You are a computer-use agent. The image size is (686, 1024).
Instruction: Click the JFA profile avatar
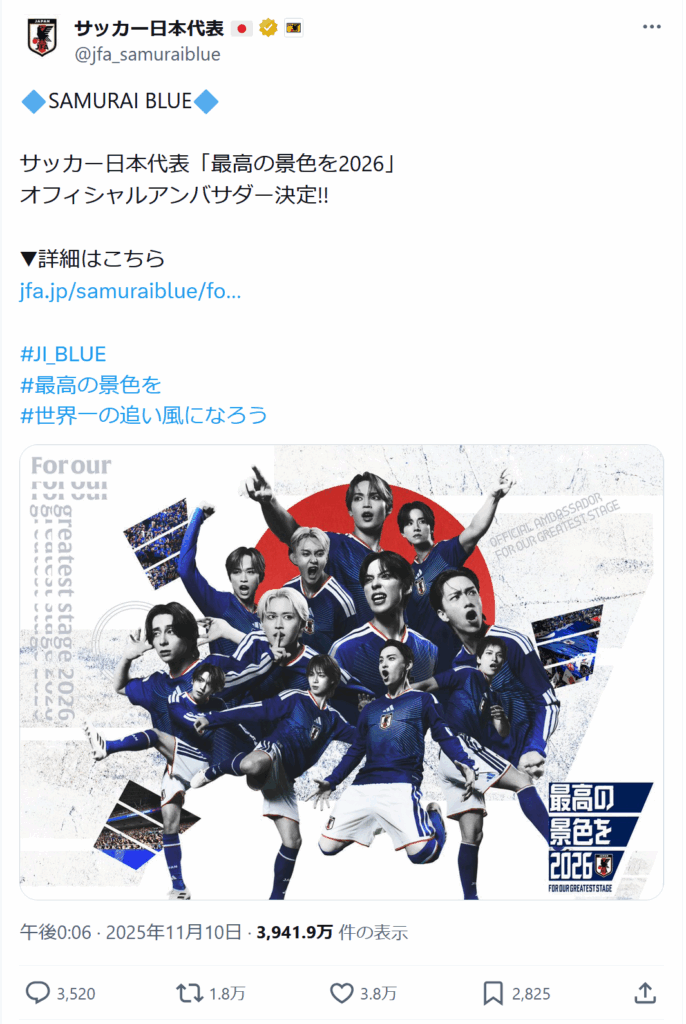coord(42,37)
